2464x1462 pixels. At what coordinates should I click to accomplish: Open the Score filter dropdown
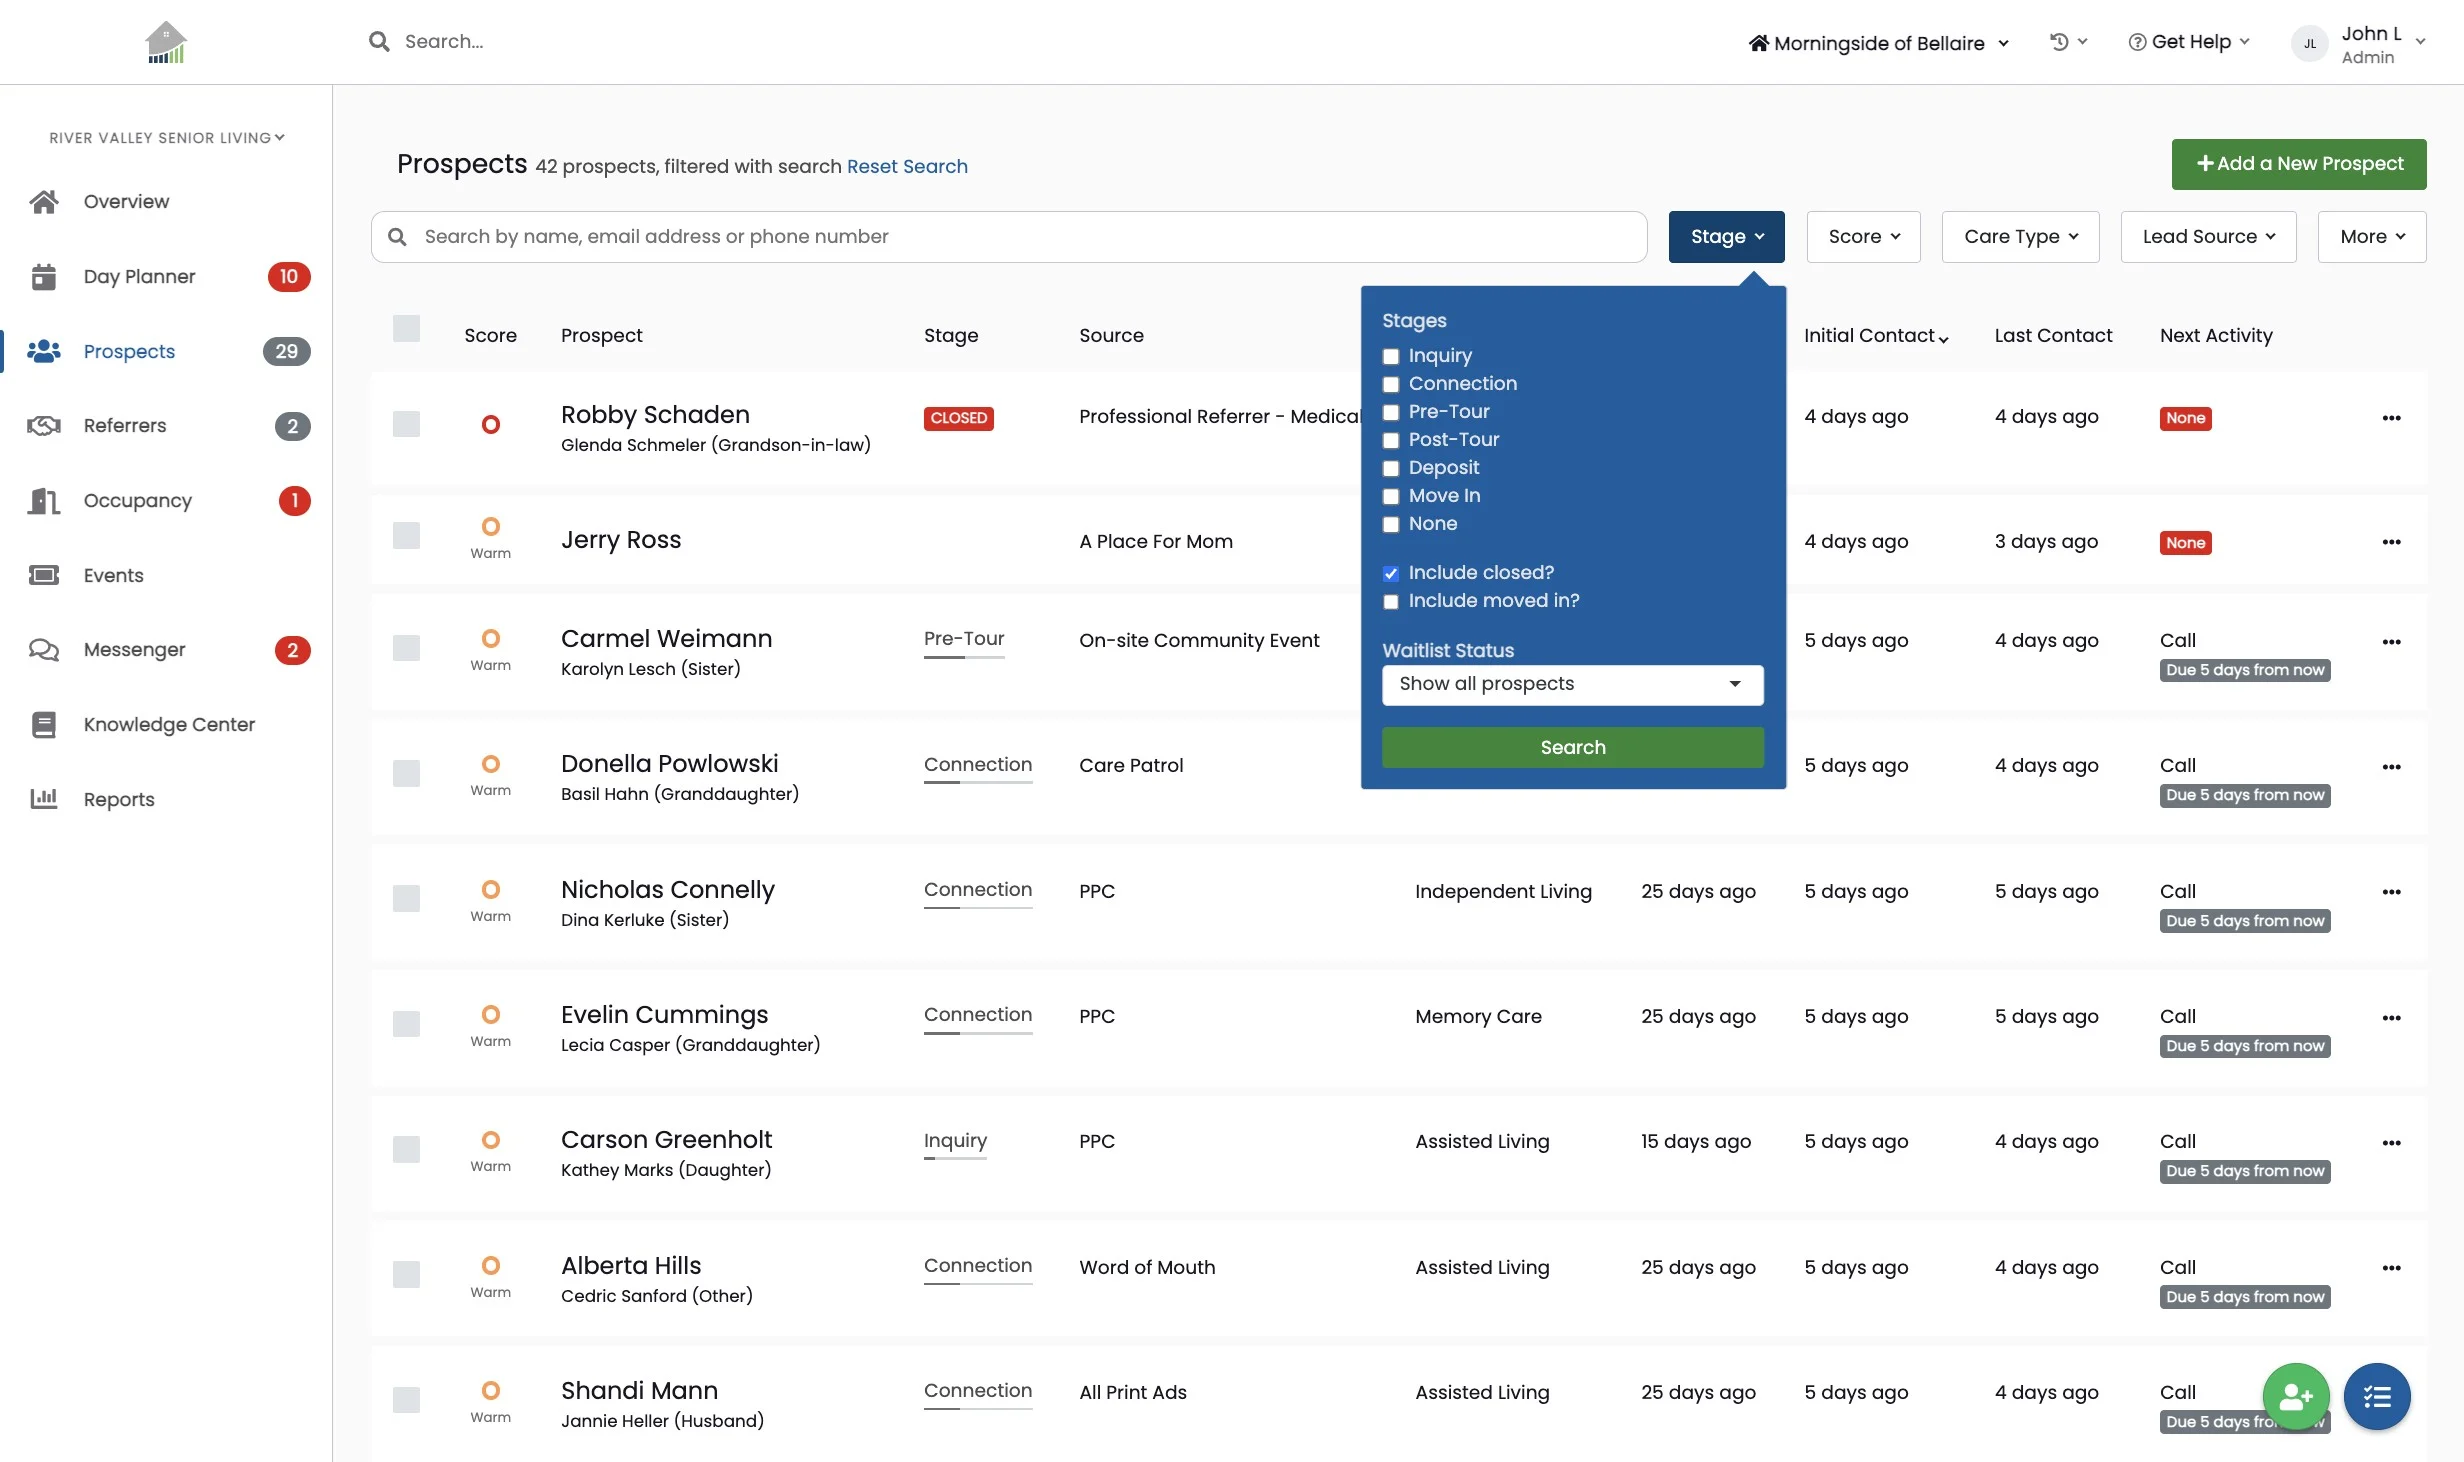(1864, 237)
